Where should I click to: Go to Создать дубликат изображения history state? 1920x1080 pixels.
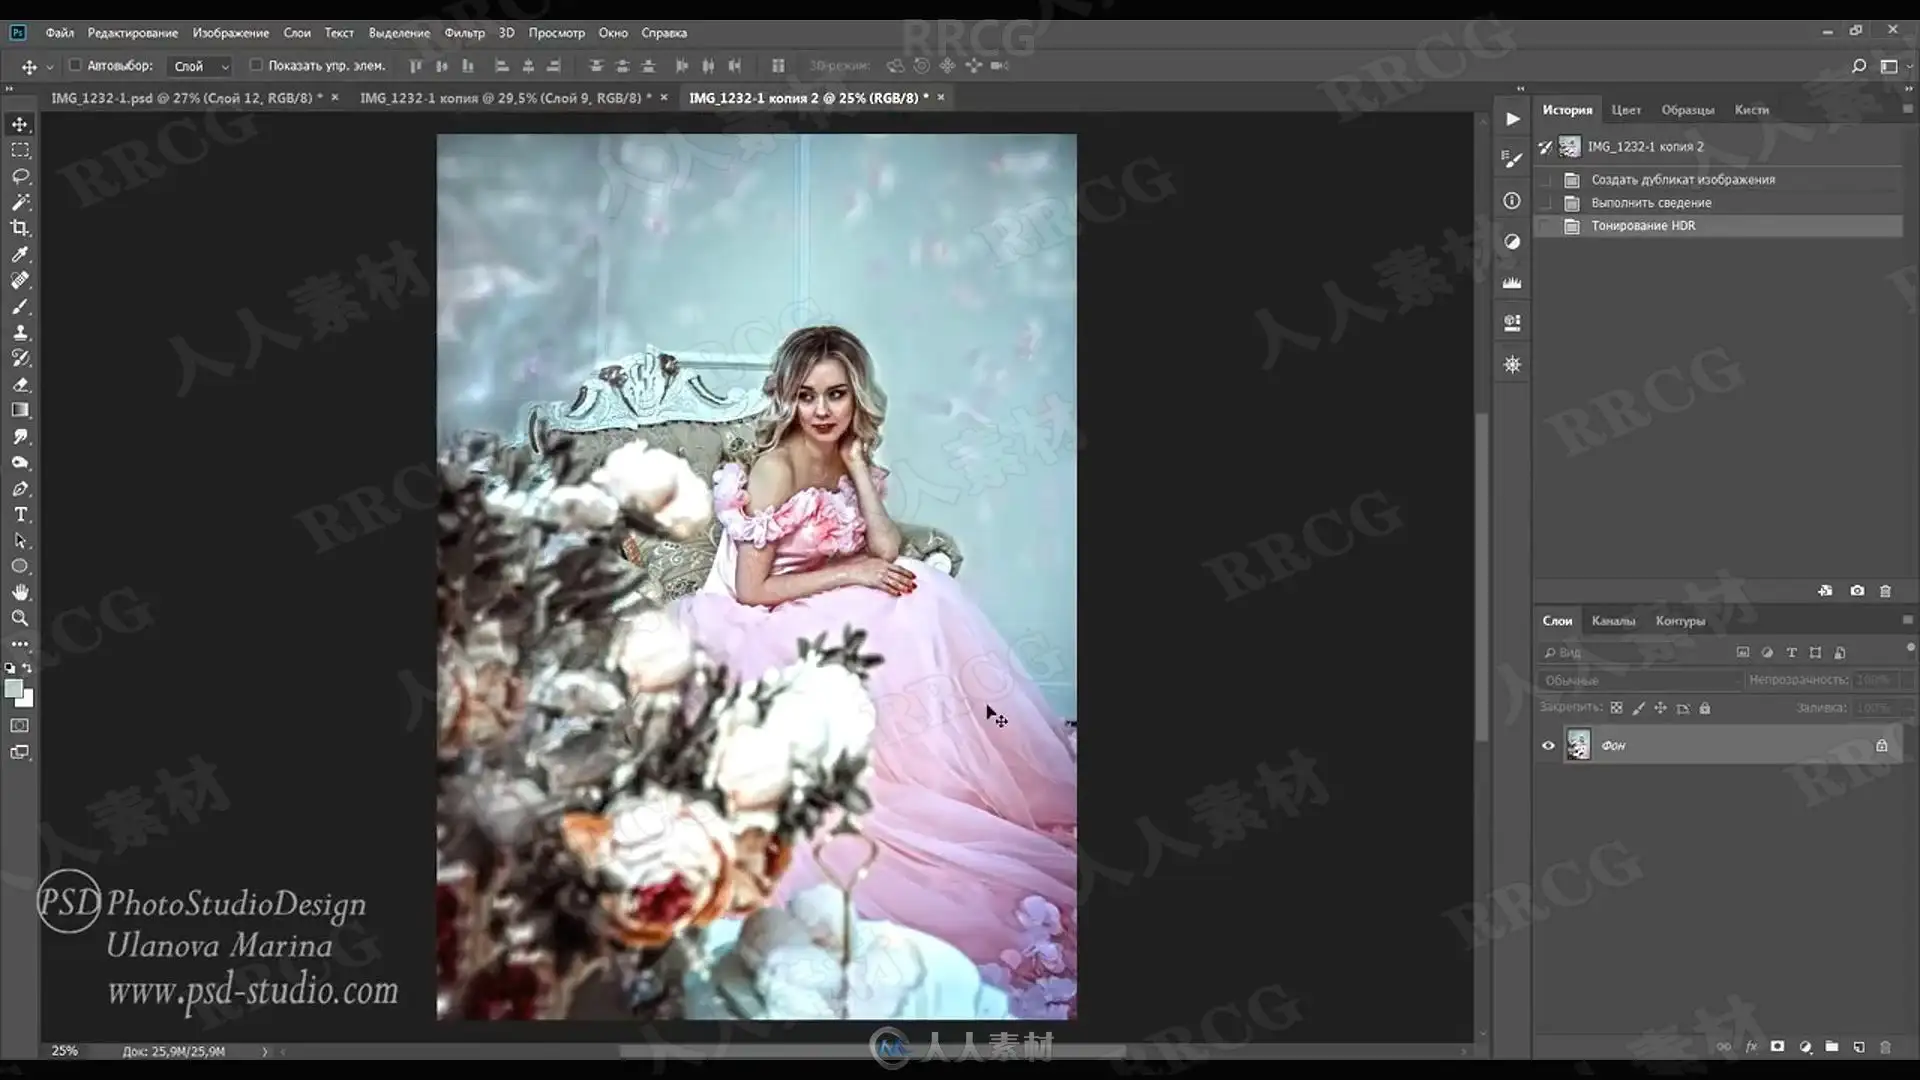(1683, 180)
